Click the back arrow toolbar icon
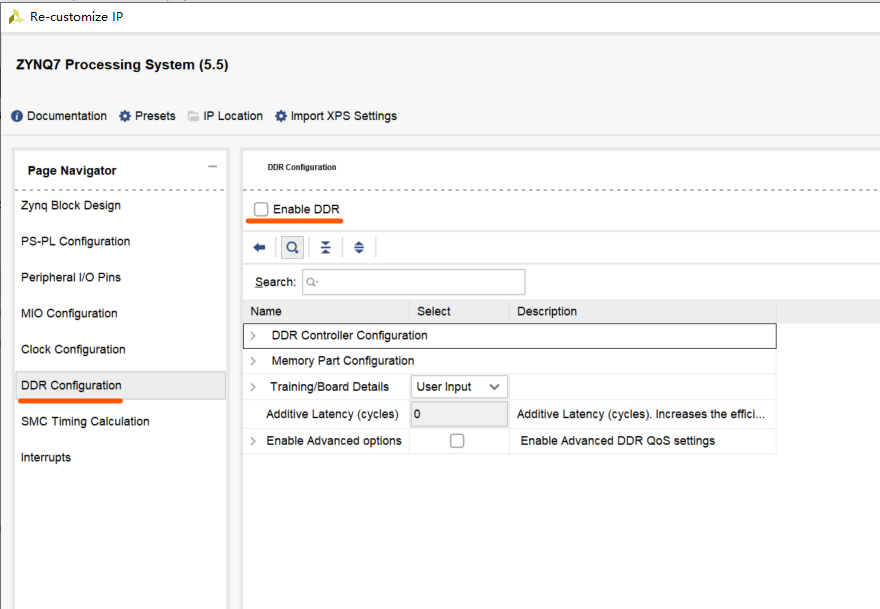 (260, 247)
